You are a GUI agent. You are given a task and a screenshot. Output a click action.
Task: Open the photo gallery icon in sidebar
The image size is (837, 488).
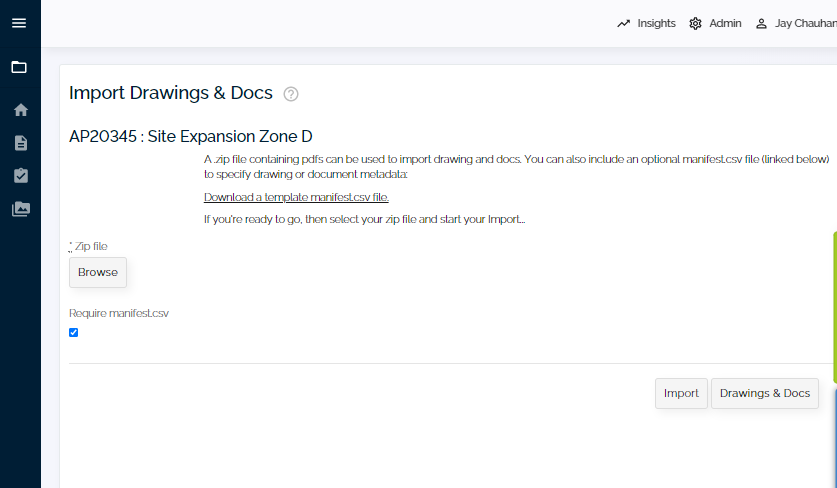coord(21,209)
